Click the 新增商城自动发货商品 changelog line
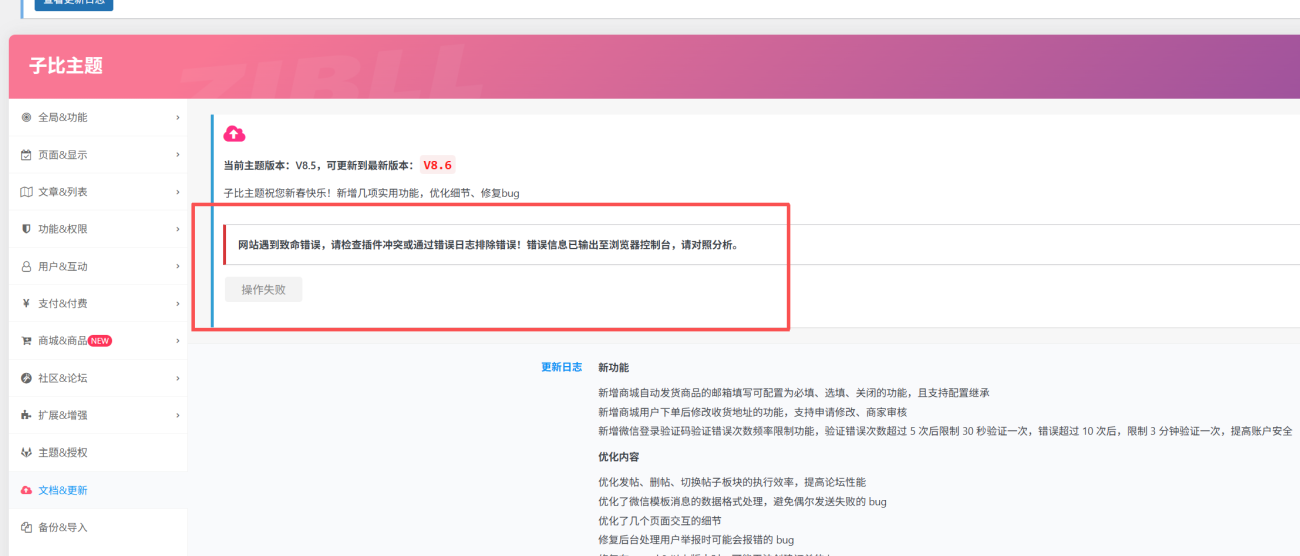 pos(794,393)
